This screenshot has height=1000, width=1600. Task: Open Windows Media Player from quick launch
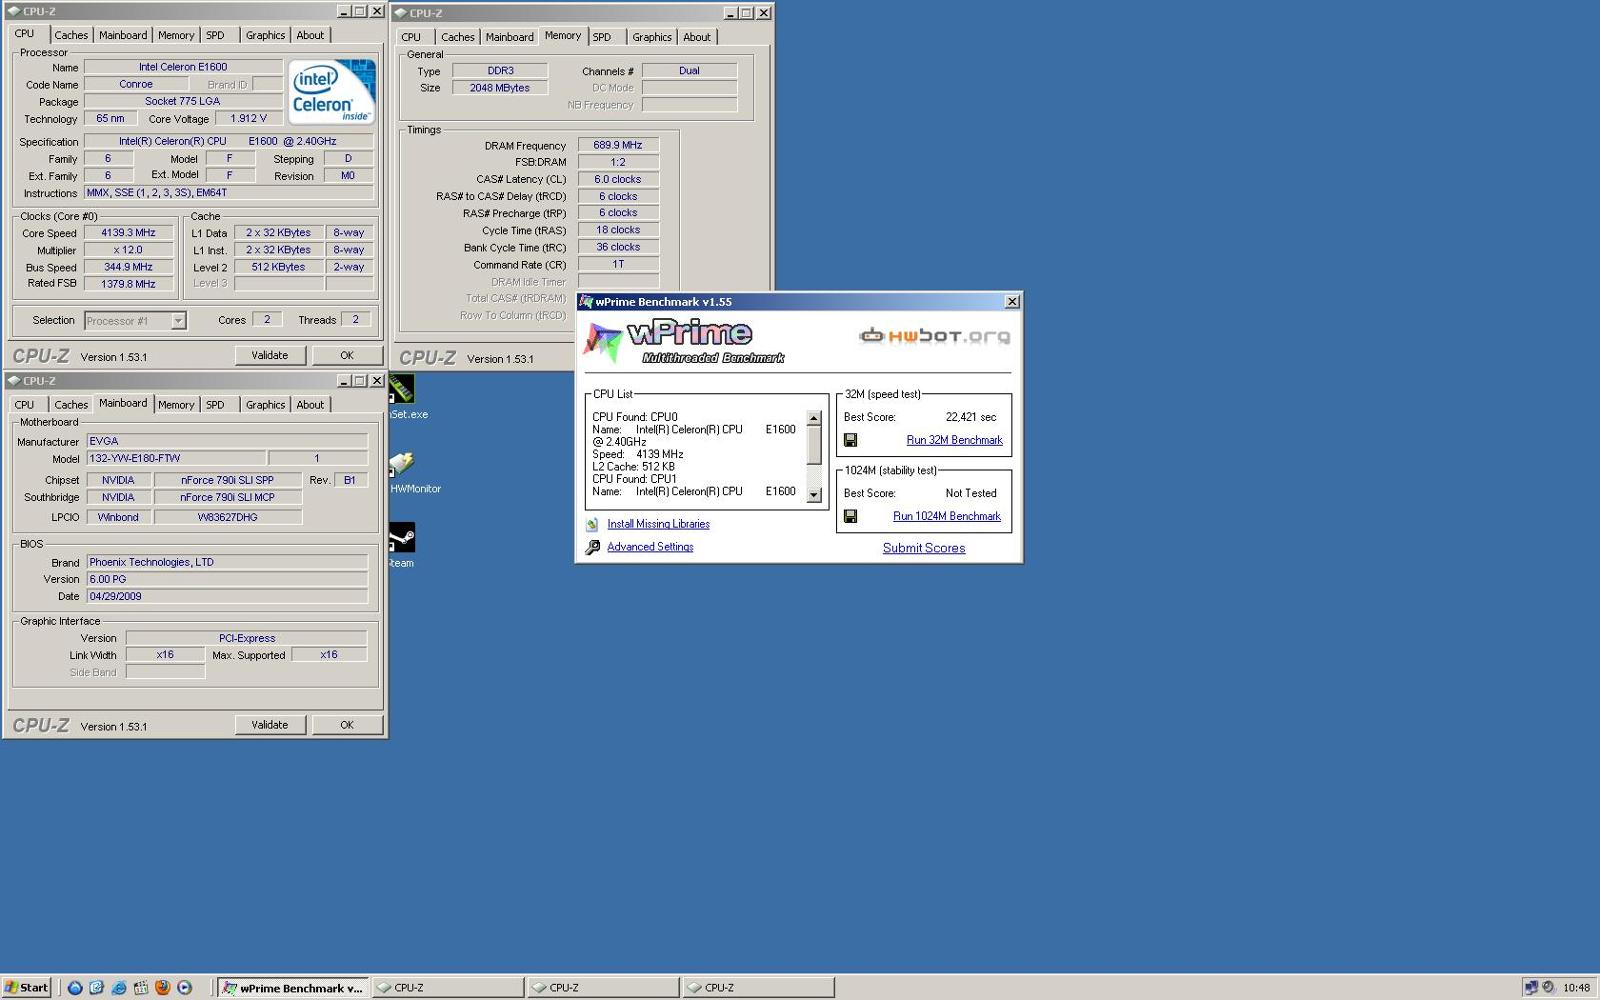click(x=184, y=987)
